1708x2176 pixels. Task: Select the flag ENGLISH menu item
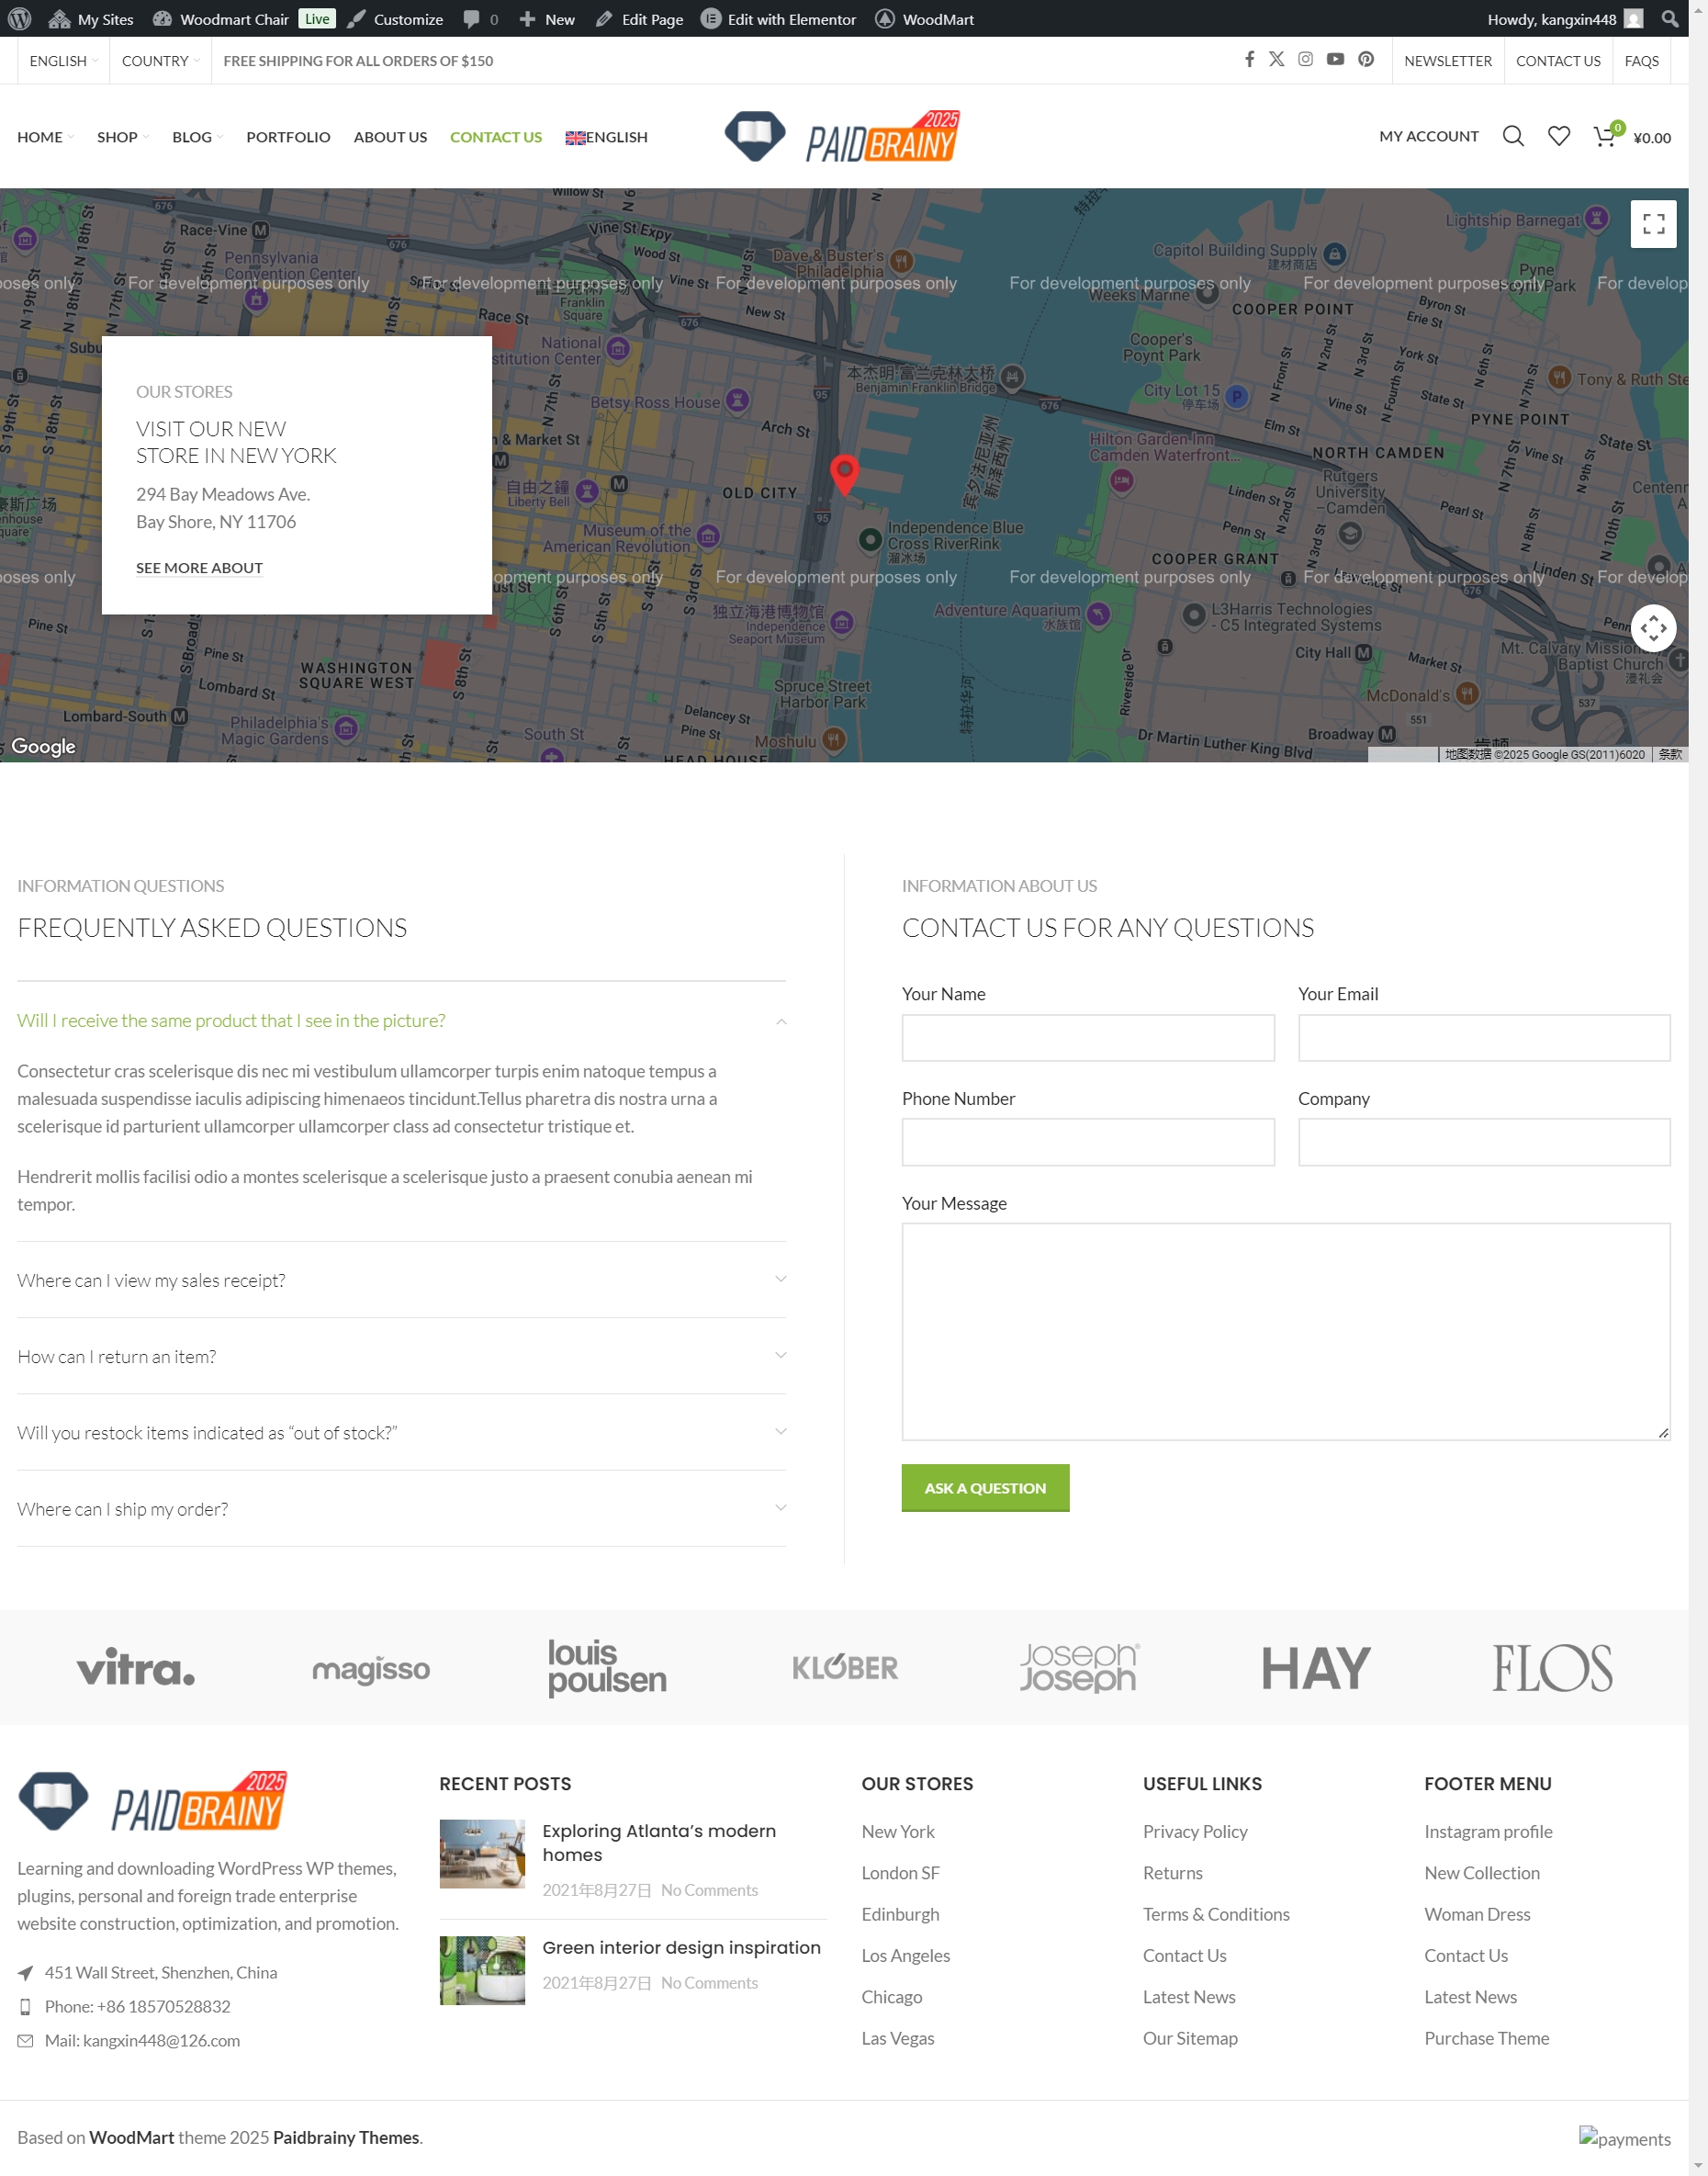pos(606,137)
